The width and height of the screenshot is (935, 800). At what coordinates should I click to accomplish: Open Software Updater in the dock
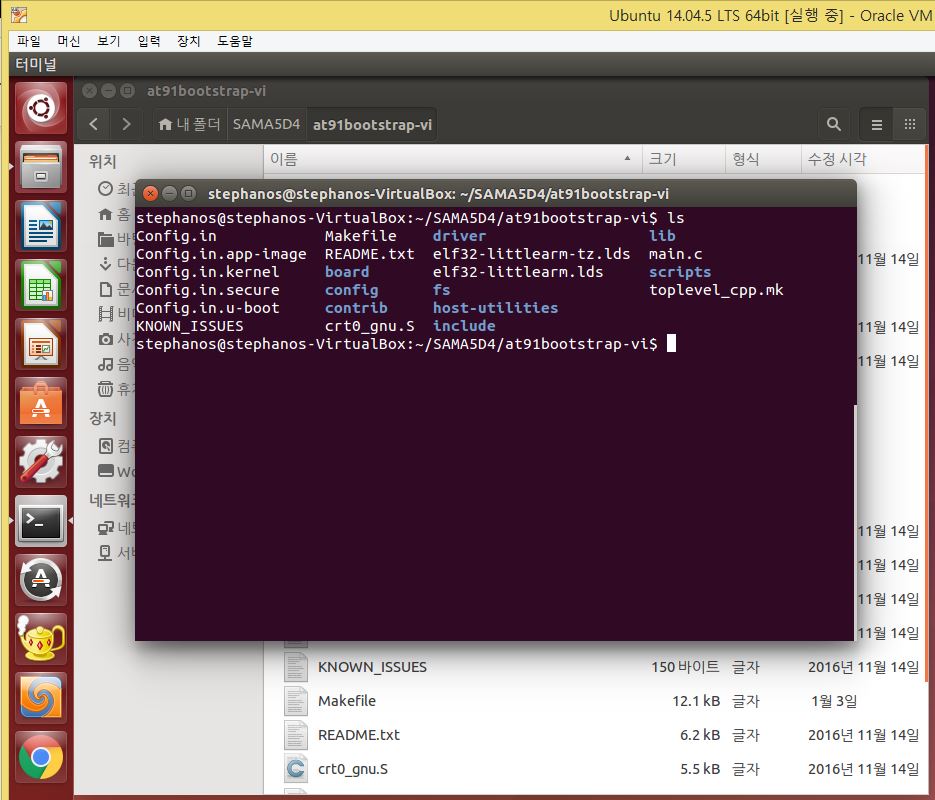coord(41,579)
